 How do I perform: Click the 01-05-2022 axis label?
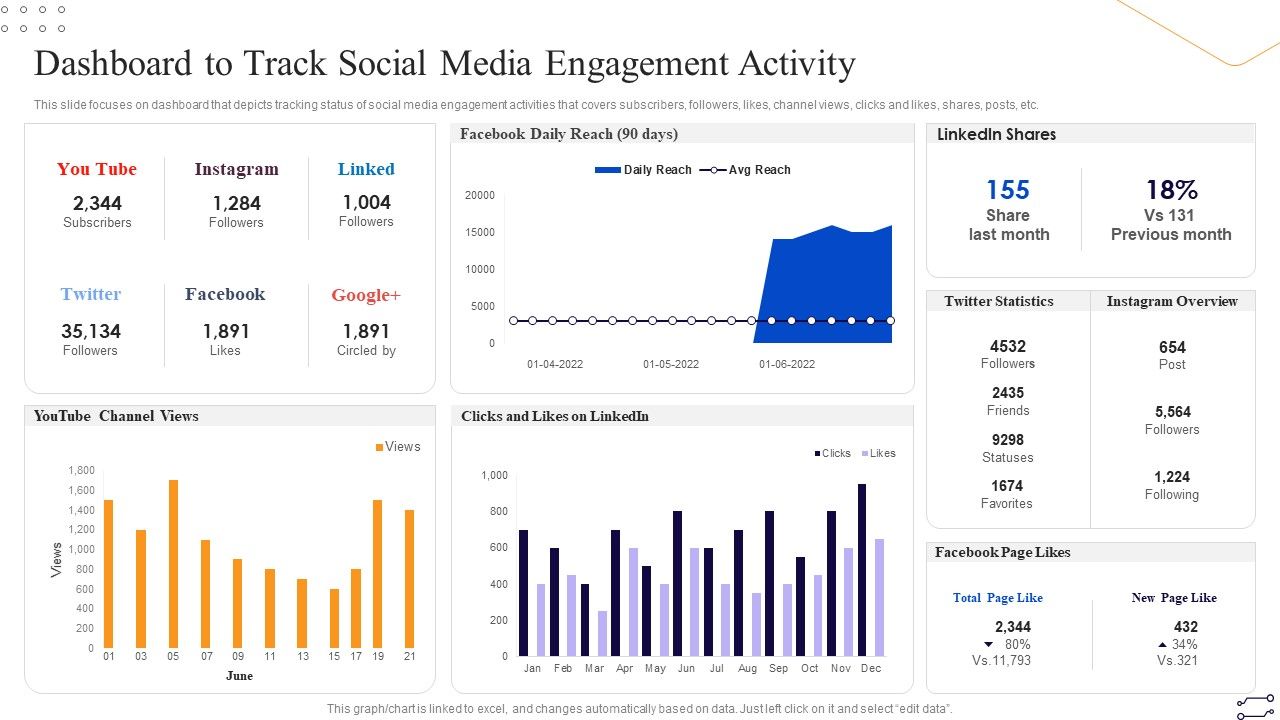pos(671,364)
